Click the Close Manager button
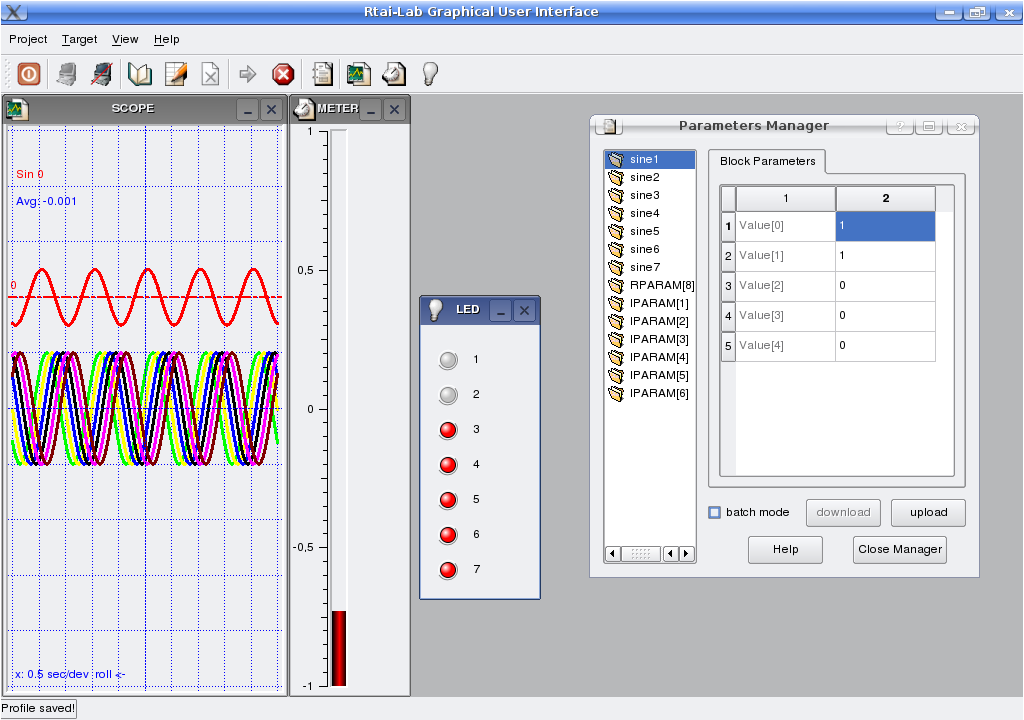 [x=899, y=549]
